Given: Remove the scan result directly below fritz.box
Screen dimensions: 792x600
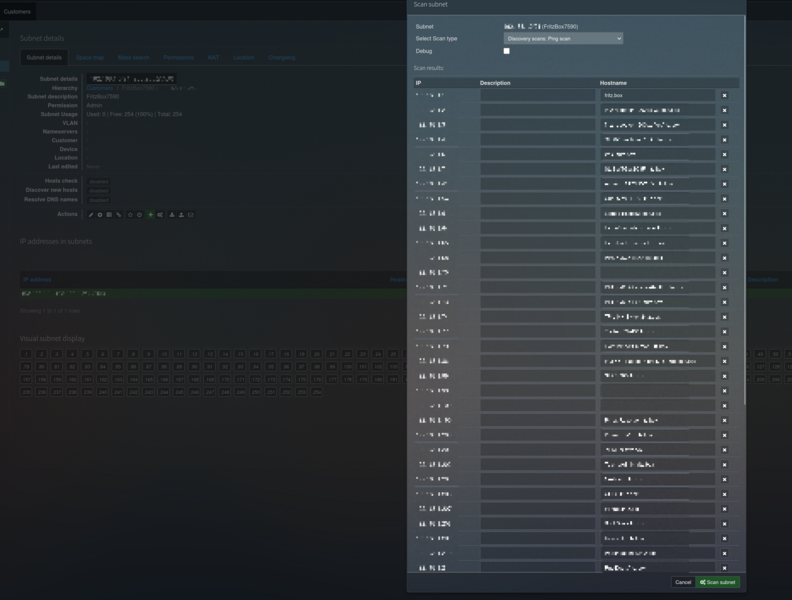Looking at the screenshot, I should tap(725, 110).
